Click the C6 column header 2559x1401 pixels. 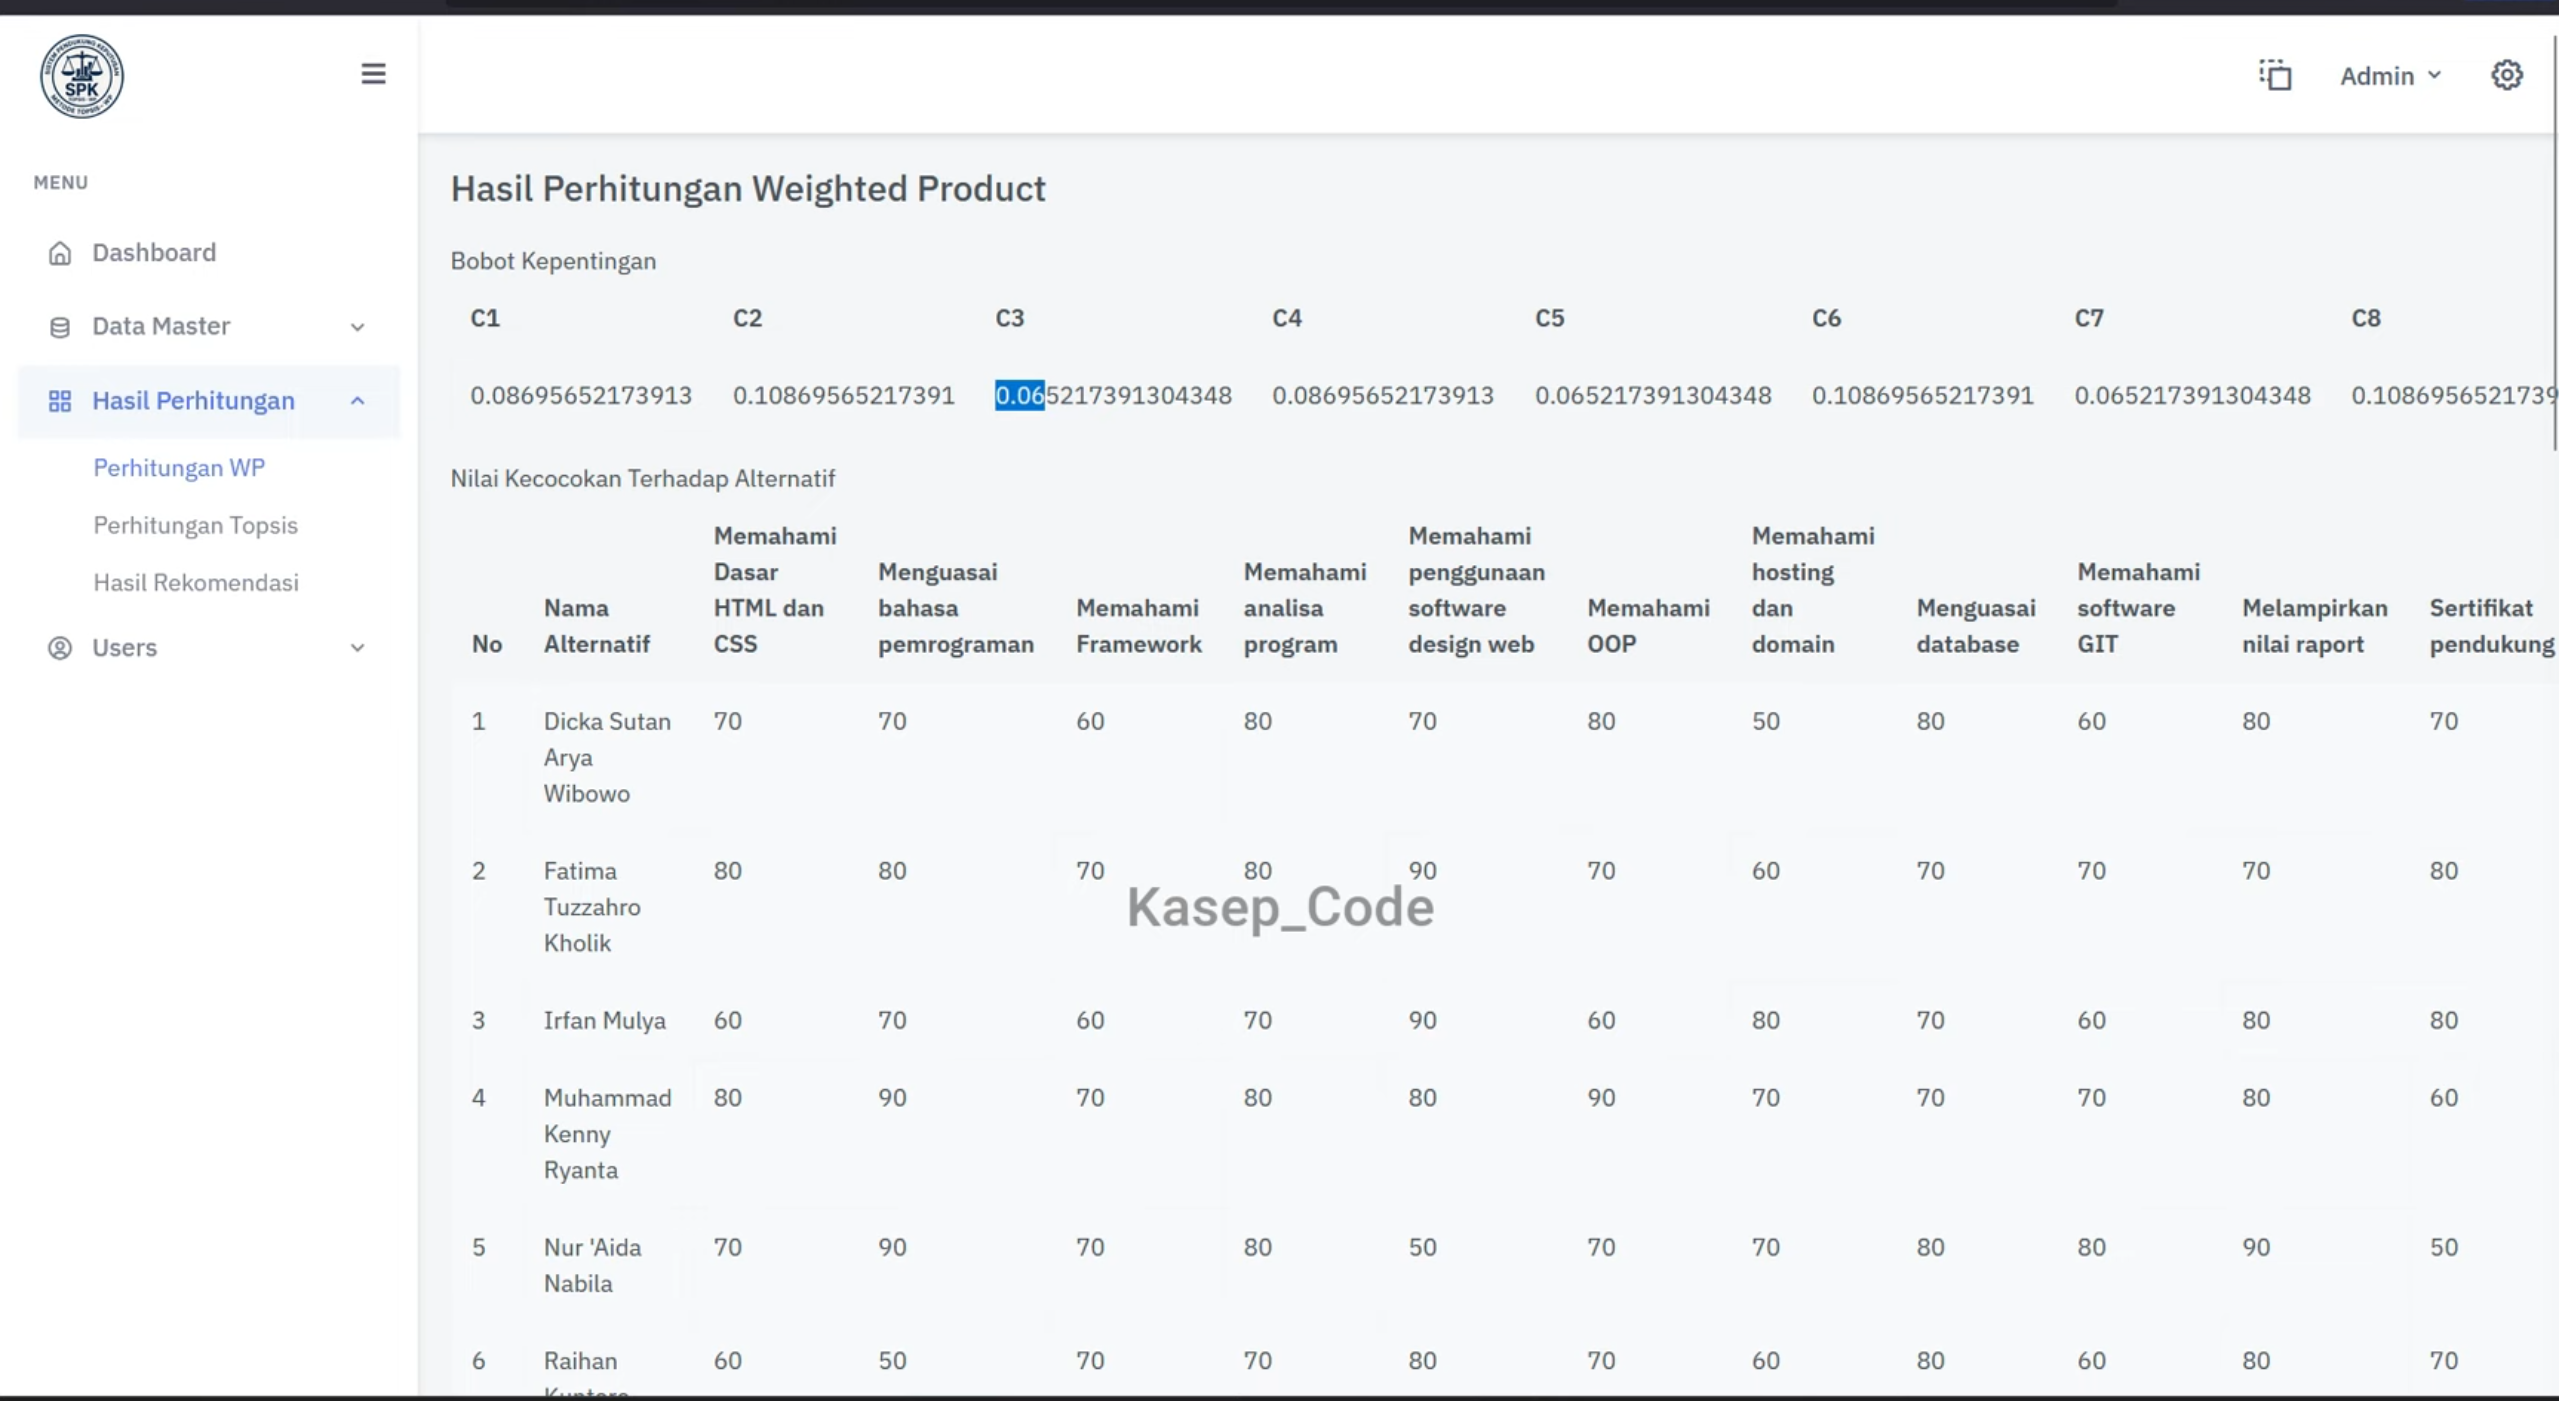coord(1826,318)
